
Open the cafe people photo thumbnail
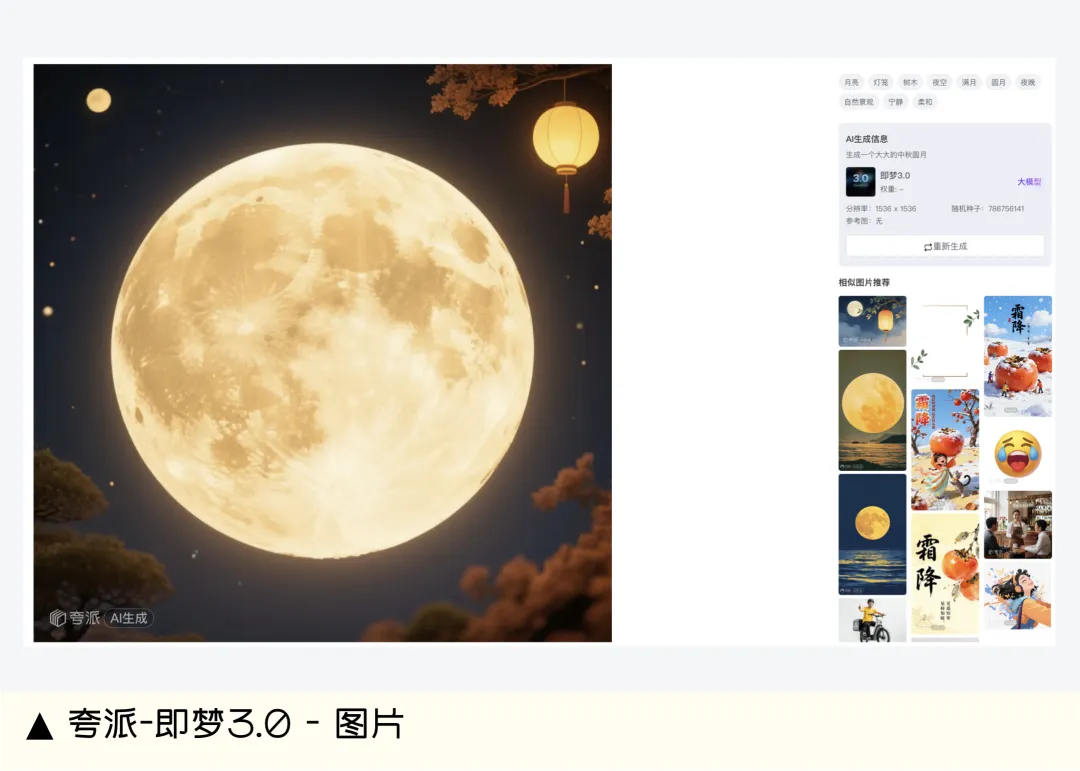tap(1017, 524)
